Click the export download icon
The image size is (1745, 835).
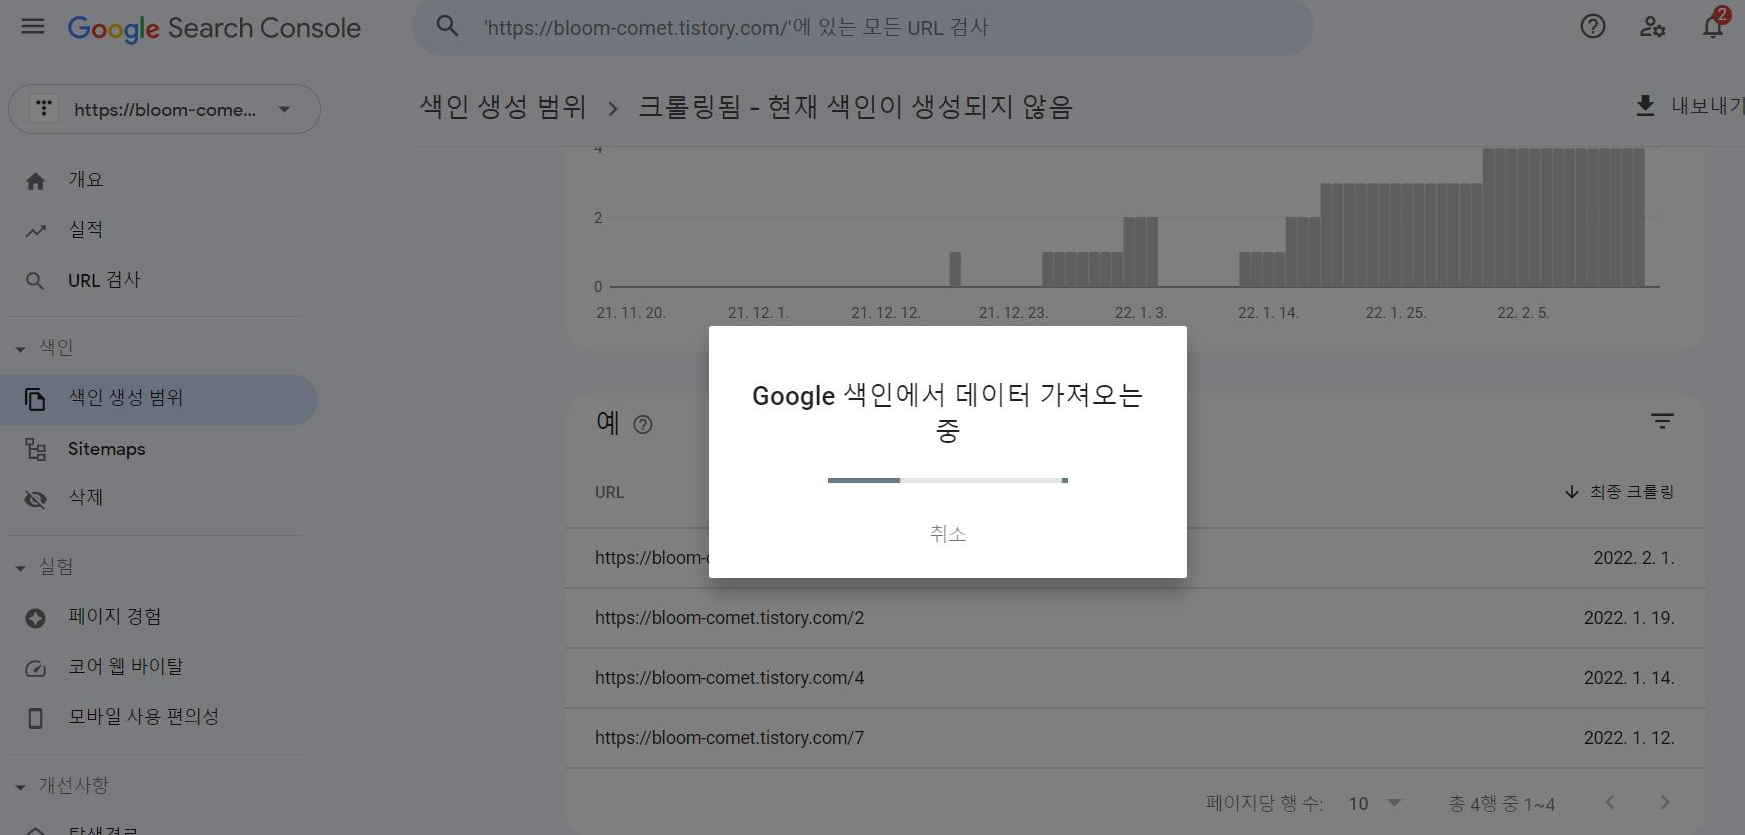(1645, 105)
